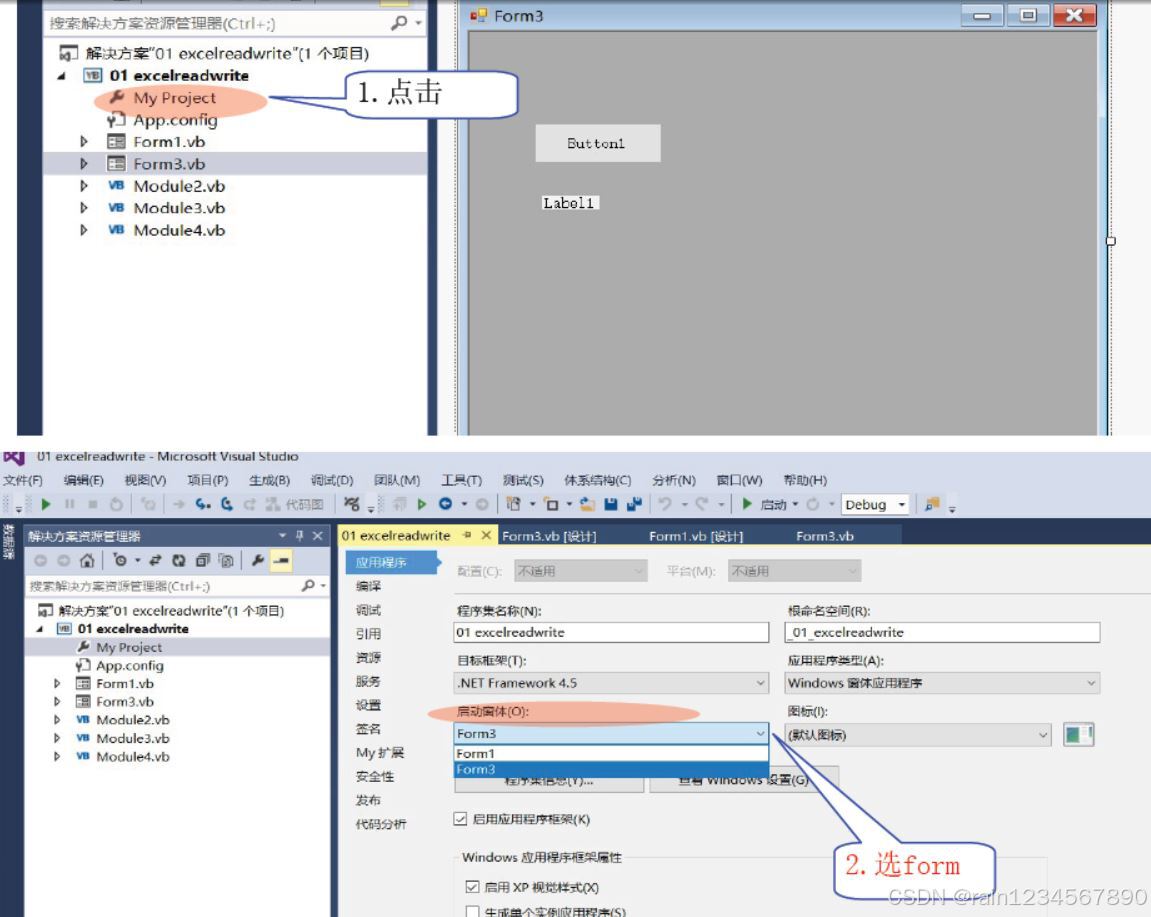
Task: Click the icon preview button beside default icon dropdown
Action: pos(1078,734)
